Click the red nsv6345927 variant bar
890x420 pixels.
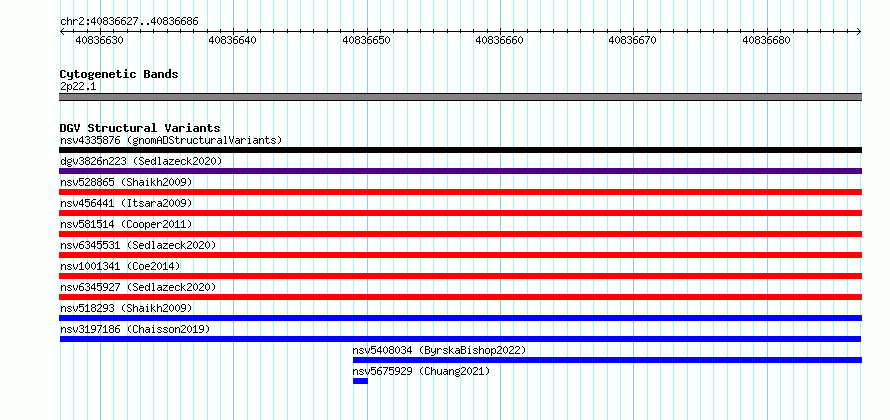[x=460, y=297]
